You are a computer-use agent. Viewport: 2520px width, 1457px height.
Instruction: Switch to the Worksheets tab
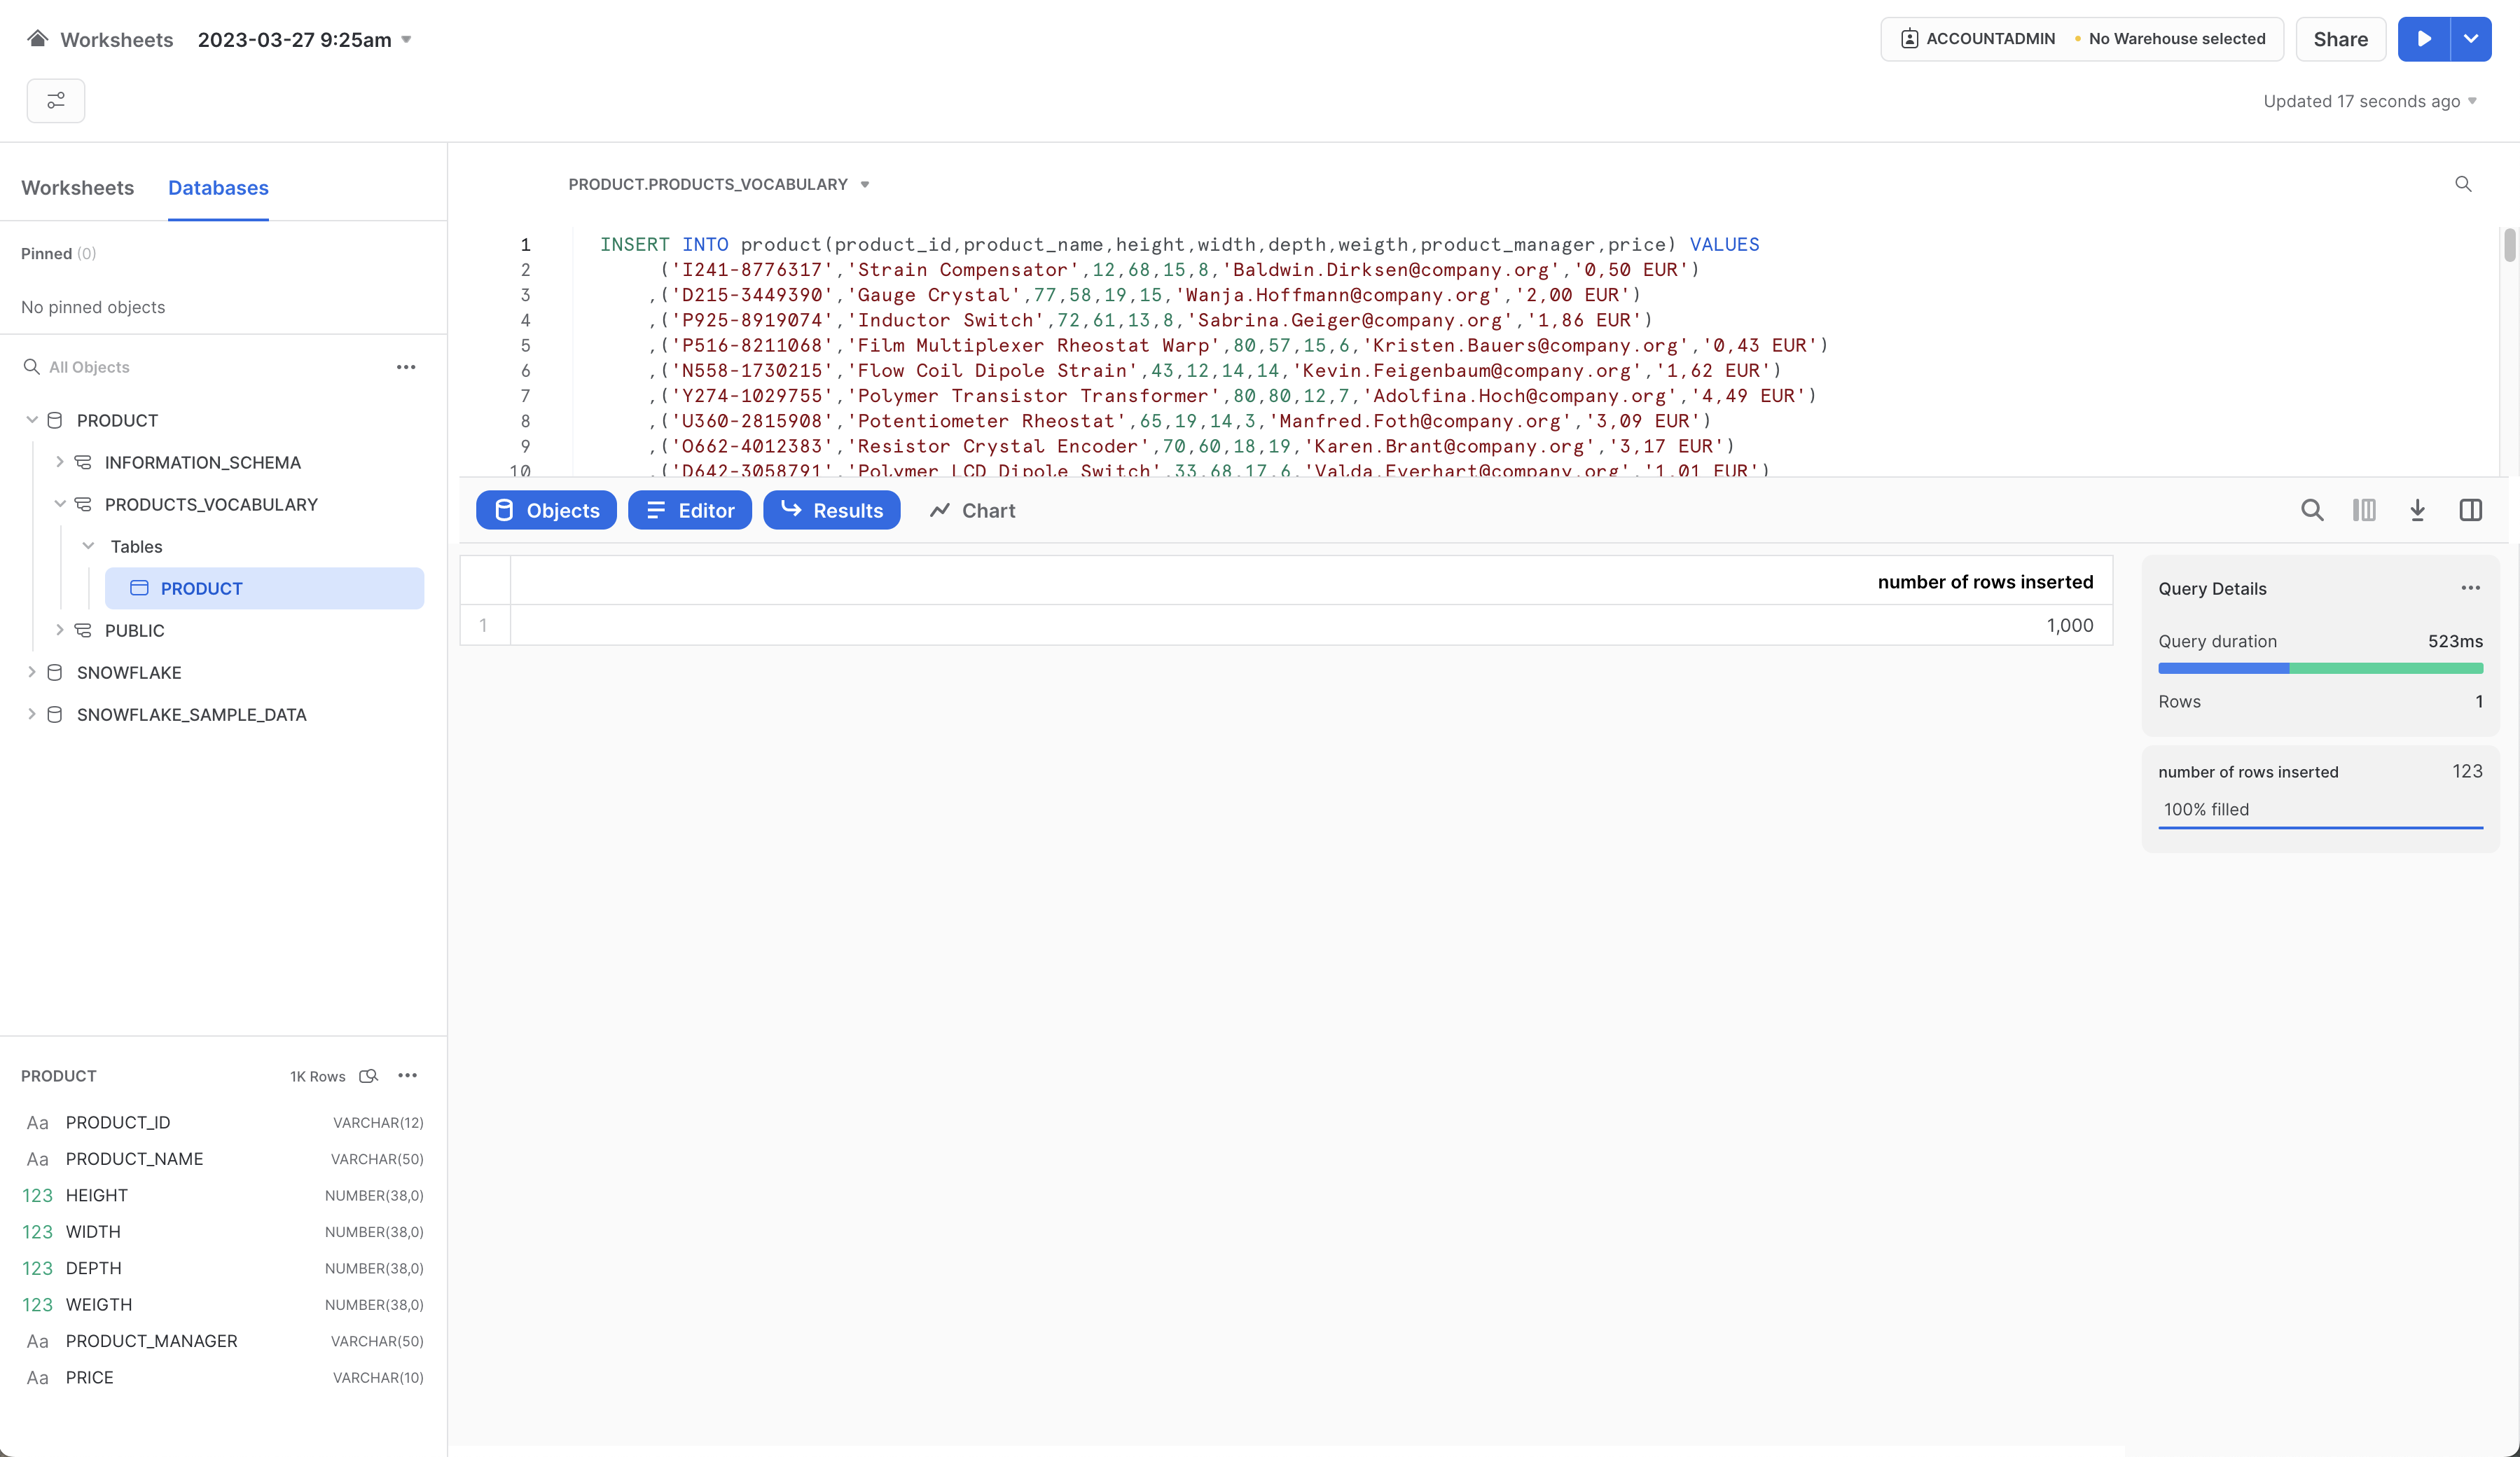77,188
